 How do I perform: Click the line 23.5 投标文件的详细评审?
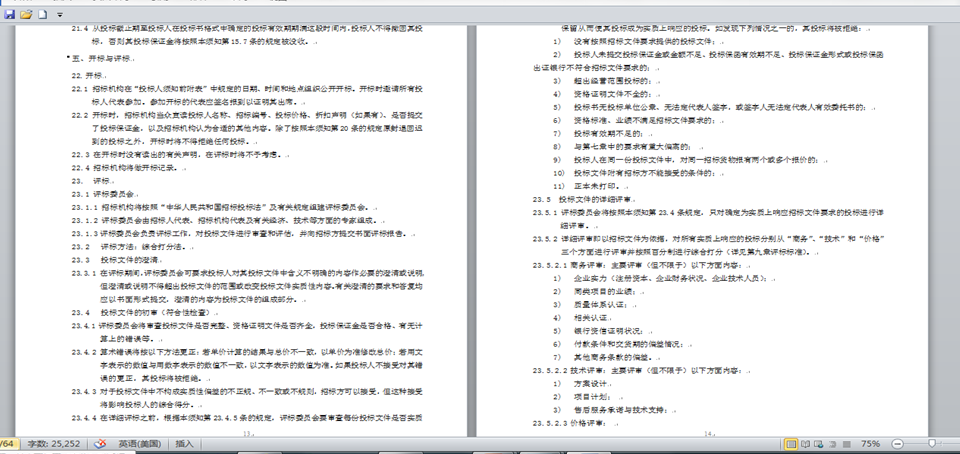tap(582, 199)
